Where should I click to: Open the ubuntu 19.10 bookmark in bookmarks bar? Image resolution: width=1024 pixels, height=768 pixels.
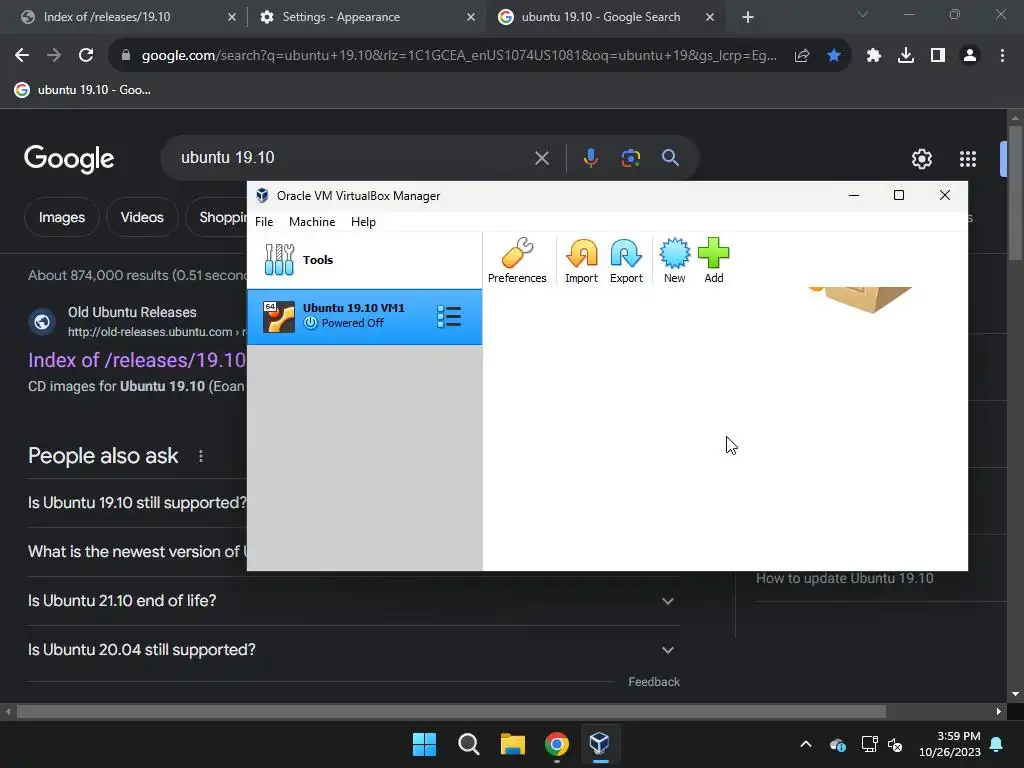click(x=83, y=90)
